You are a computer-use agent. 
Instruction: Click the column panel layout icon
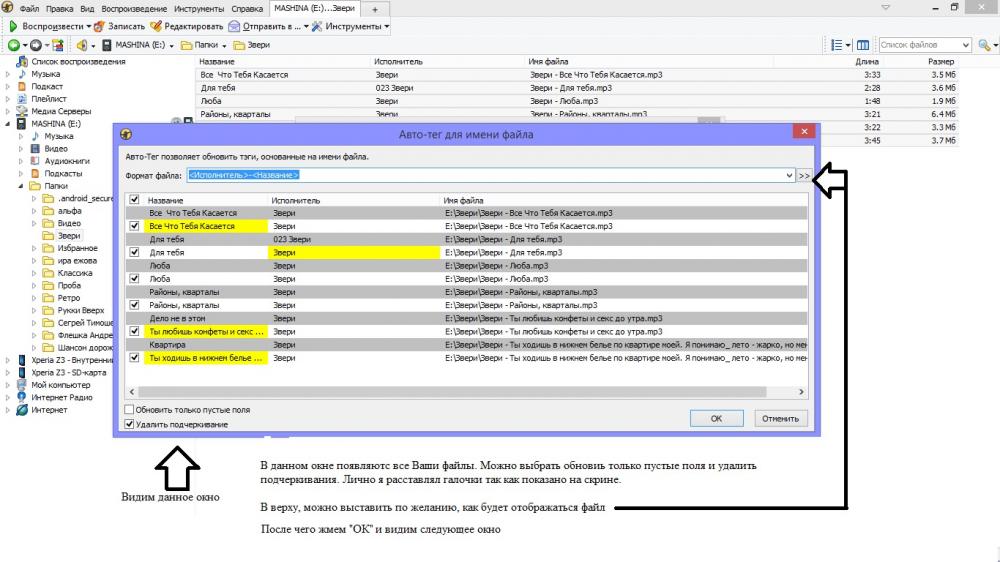click(863, 45)
